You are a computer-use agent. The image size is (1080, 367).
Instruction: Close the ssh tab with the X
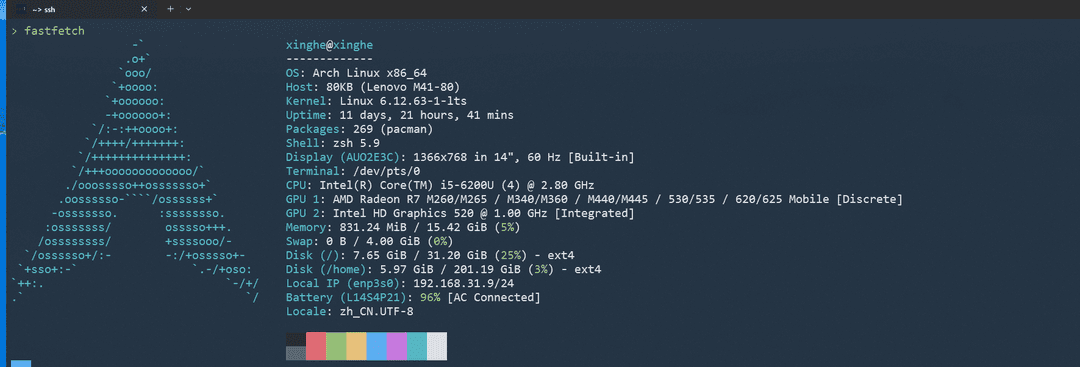point(144,9)
